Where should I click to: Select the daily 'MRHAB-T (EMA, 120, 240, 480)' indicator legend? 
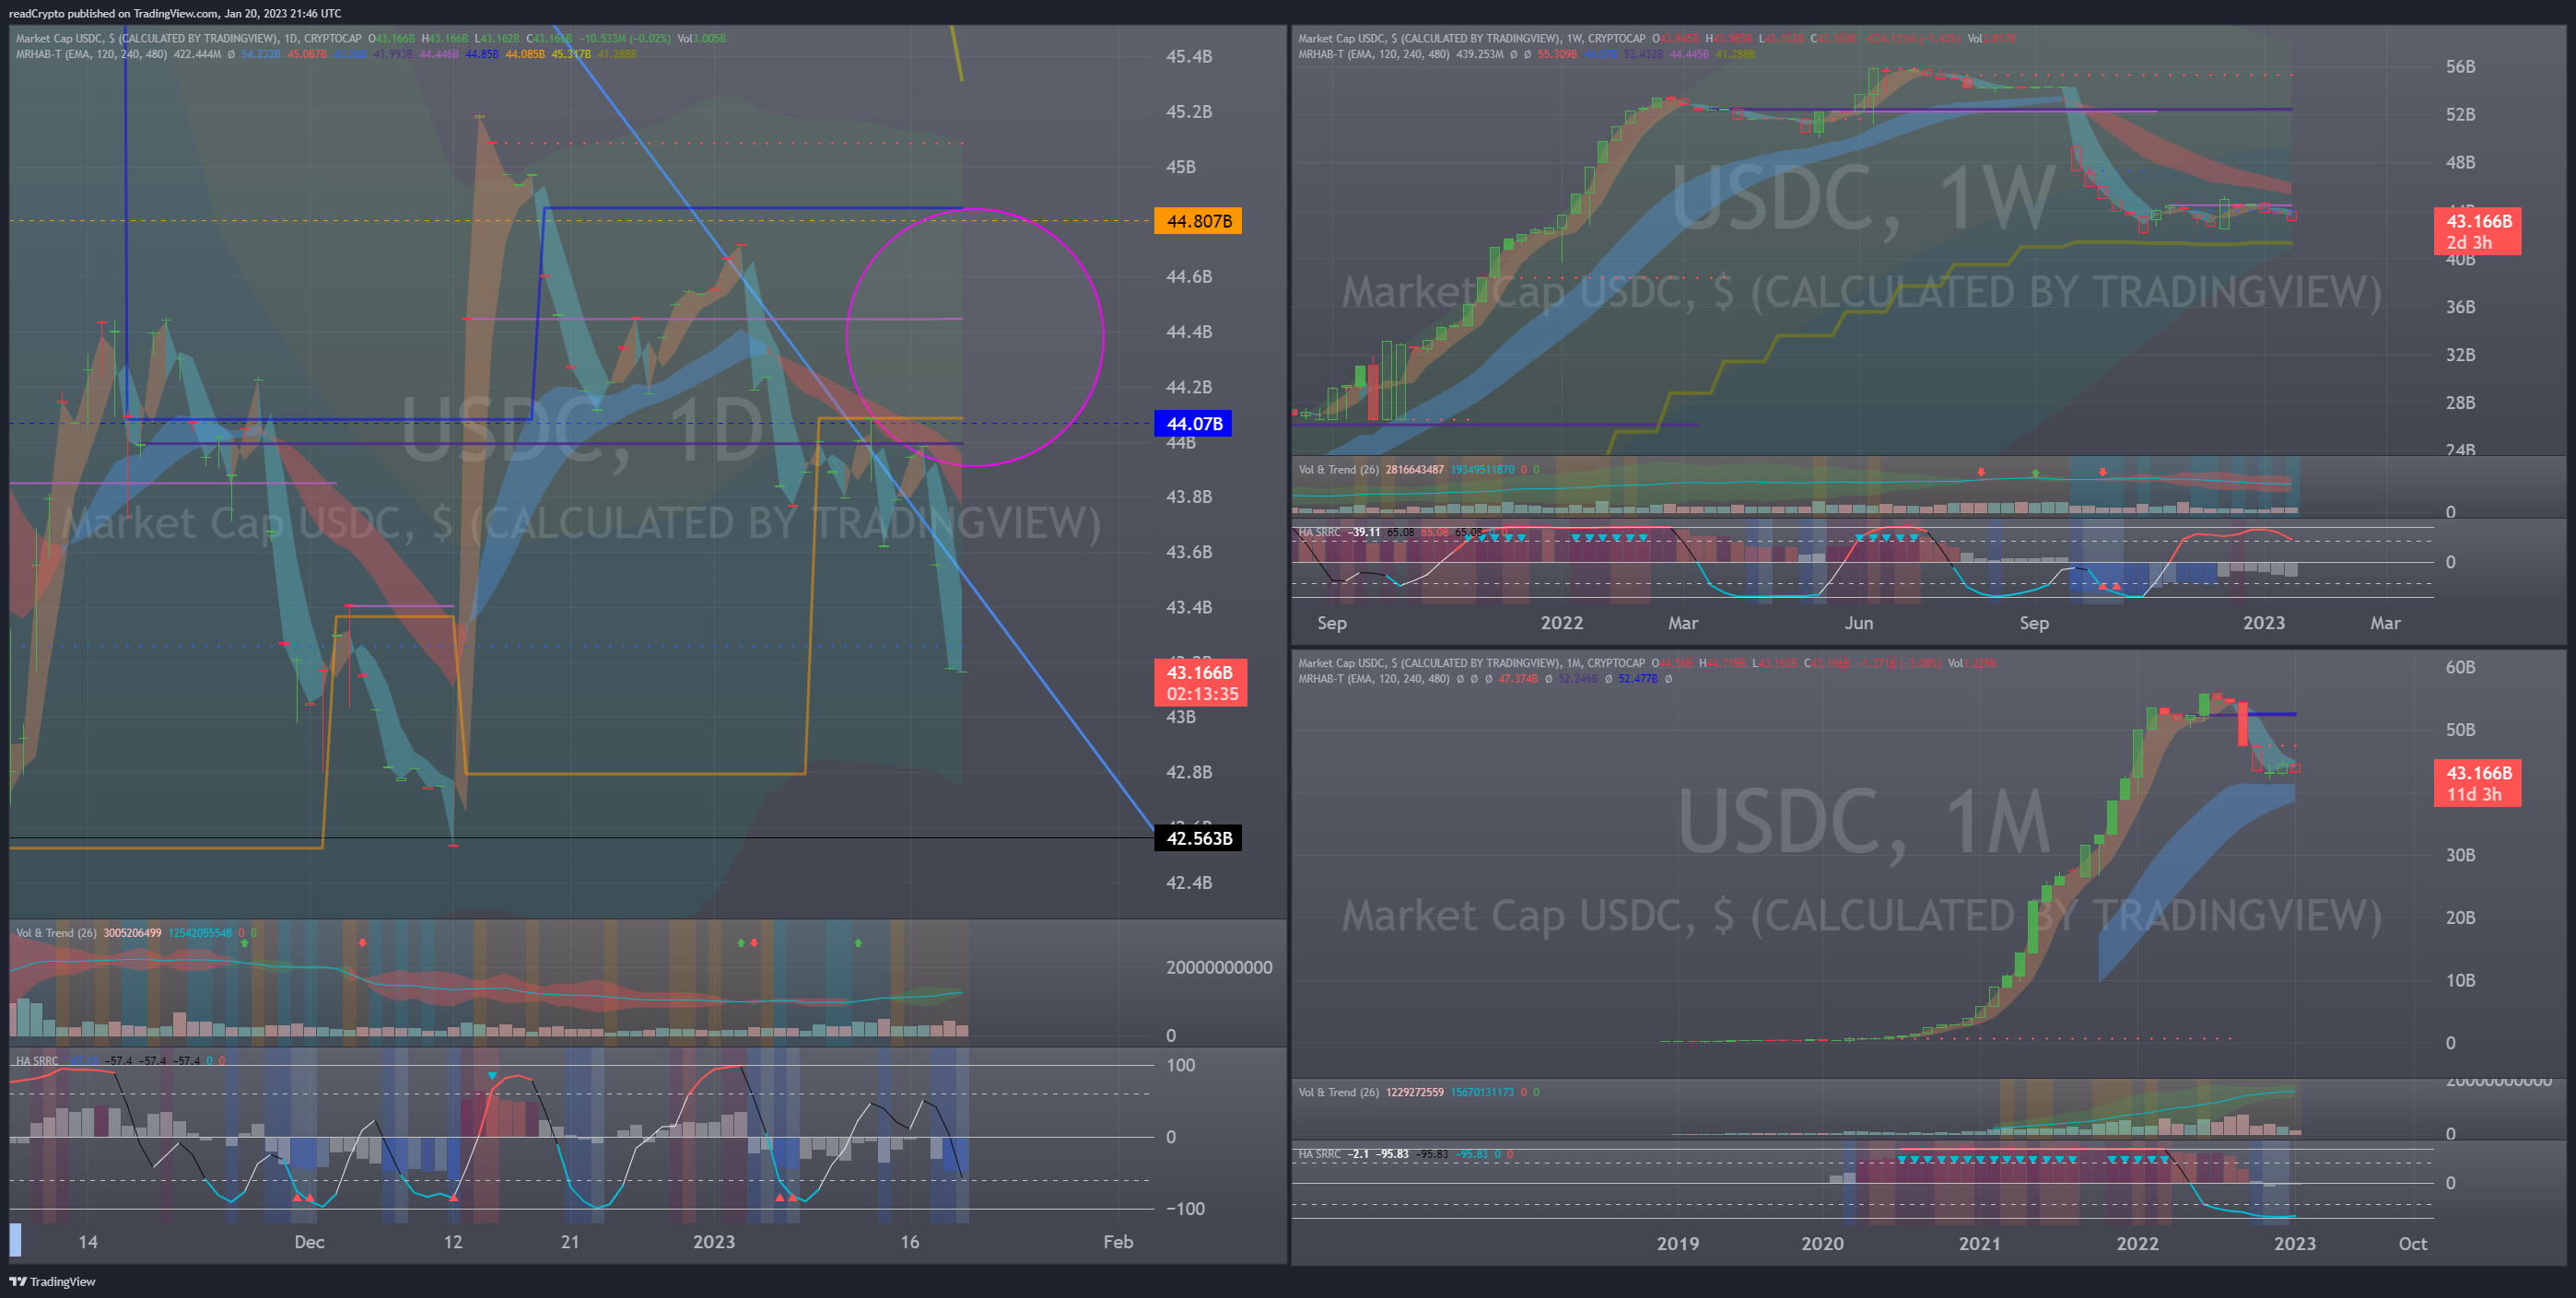[91, 54]
